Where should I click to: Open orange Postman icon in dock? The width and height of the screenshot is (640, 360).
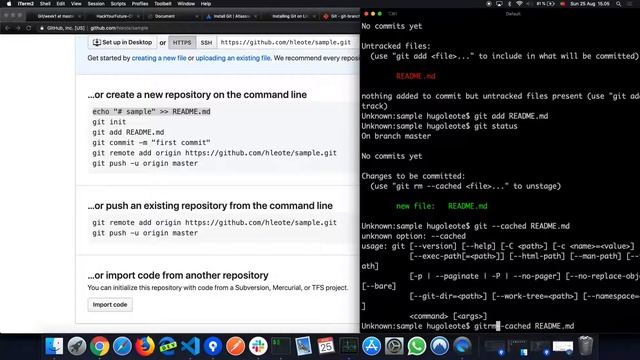pyautogui.click(x=236, y=346)
